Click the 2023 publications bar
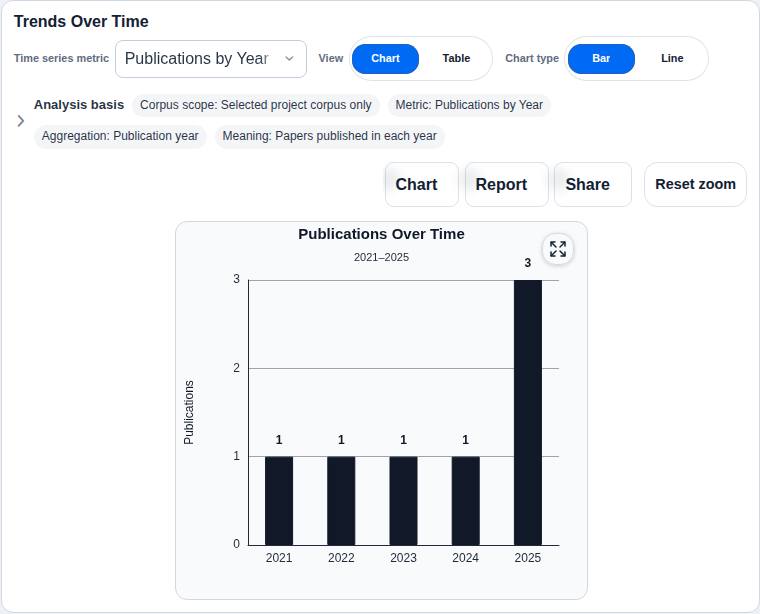760x614 pixels. (x=403, y=501)
